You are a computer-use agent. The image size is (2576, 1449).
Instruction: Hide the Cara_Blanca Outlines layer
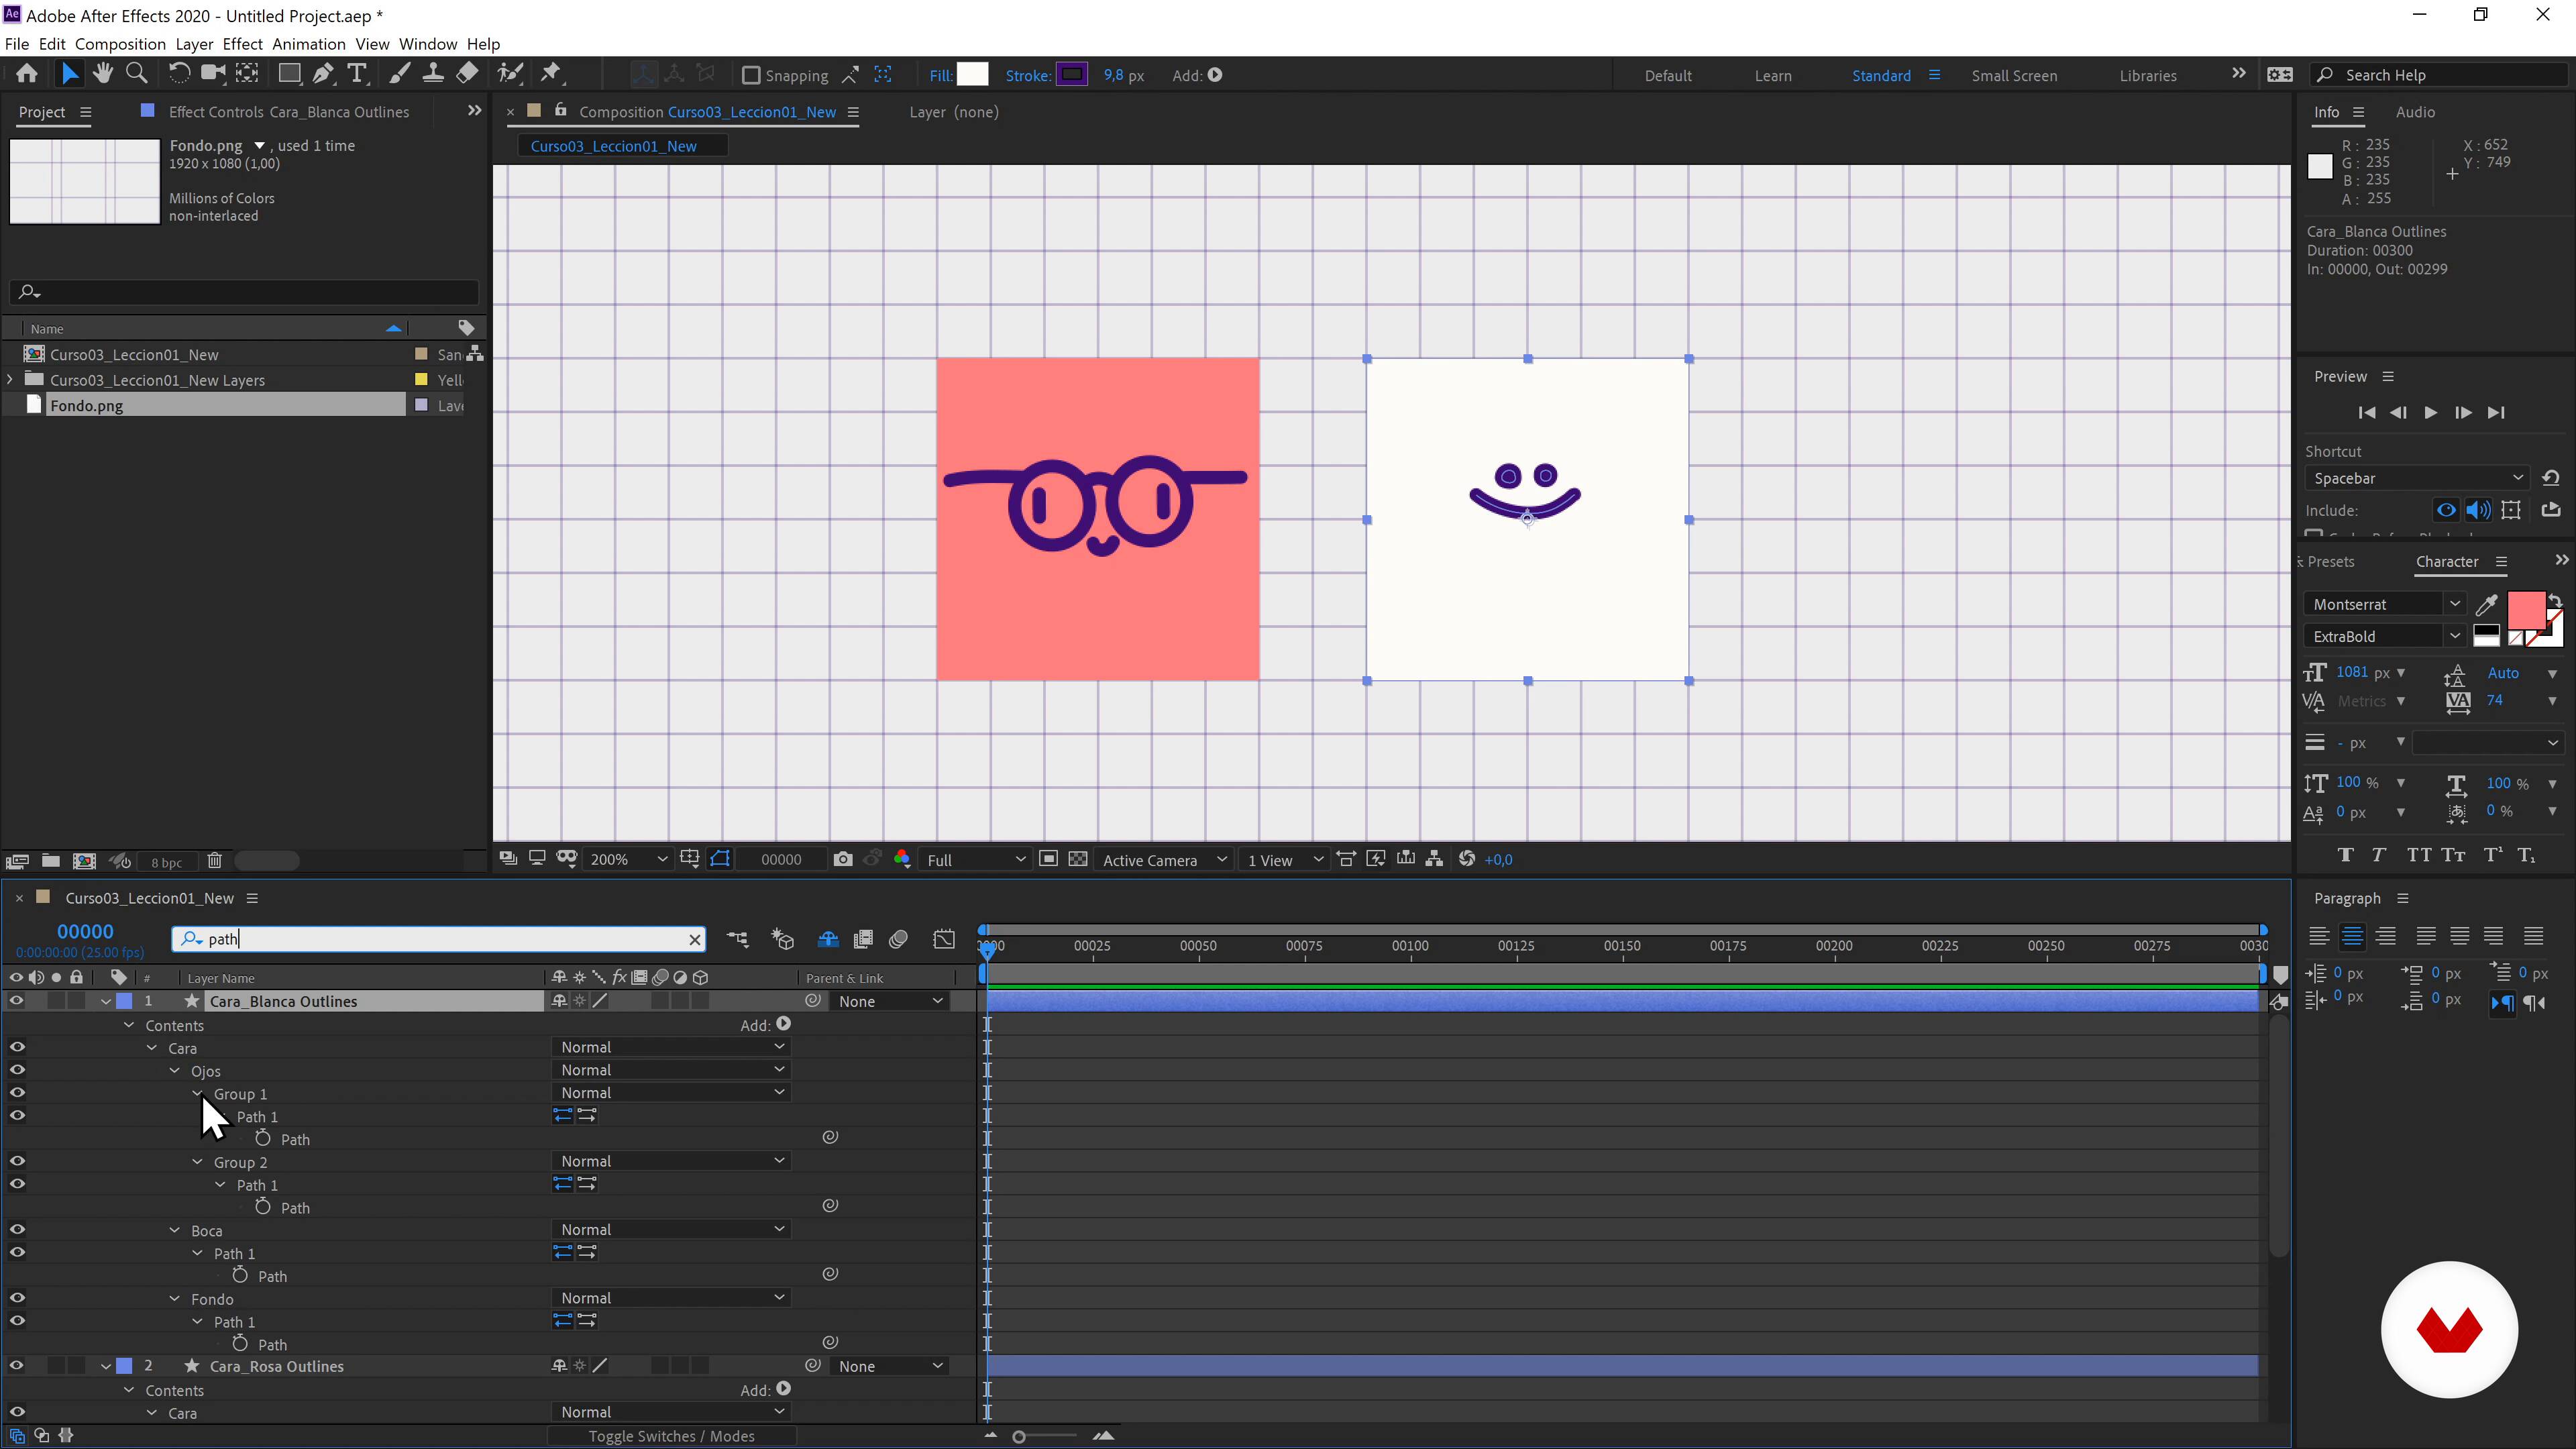pyautogui.click(x=16, y=1001)
